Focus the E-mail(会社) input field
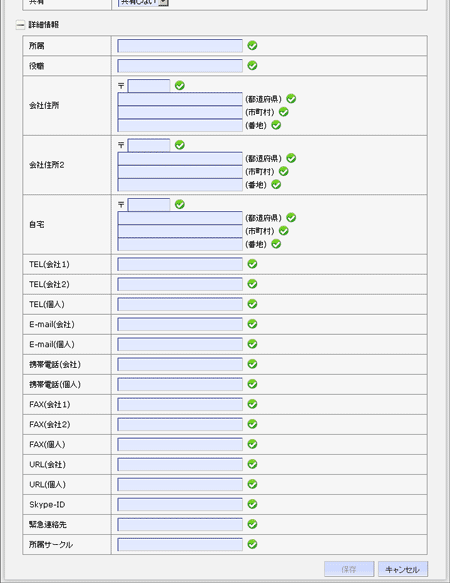This screenshot has width=450, height=583. point(180,324)
